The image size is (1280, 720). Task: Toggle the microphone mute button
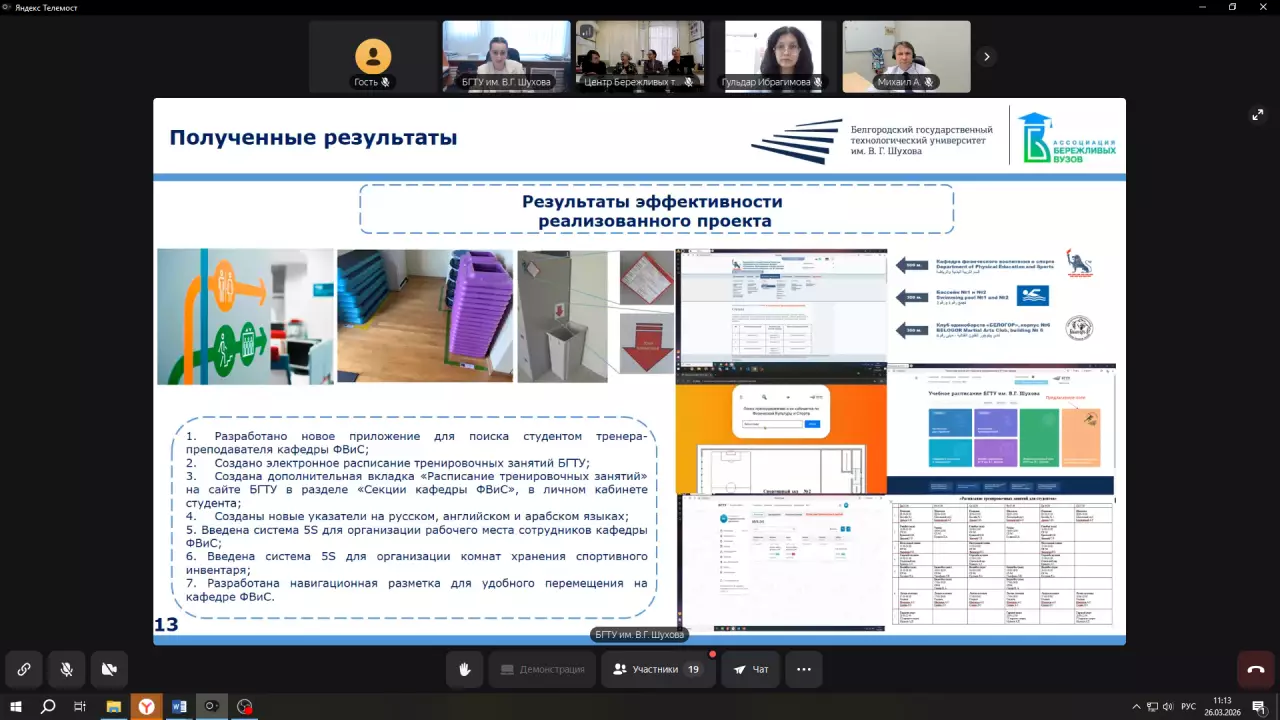pos(67,669)
